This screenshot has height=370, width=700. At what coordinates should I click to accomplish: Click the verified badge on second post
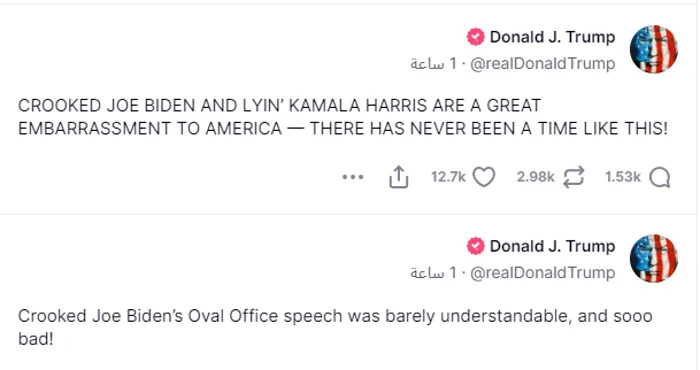(475, 246)
